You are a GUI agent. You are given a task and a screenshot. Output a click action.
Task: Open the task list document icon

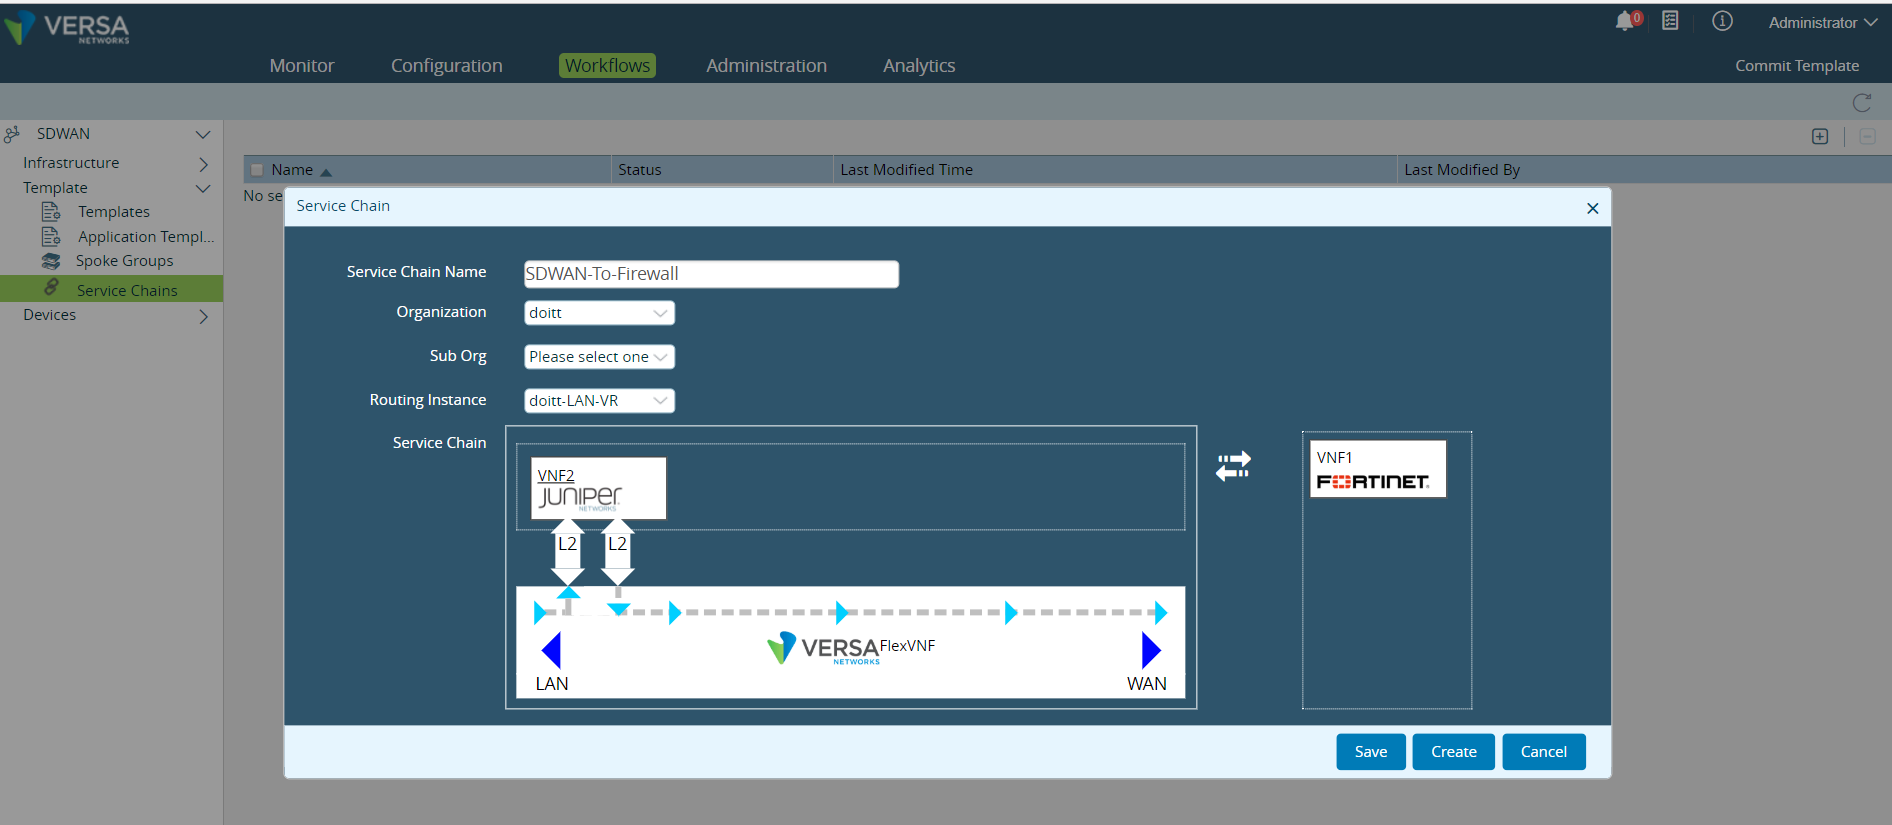click(1670, 20)
